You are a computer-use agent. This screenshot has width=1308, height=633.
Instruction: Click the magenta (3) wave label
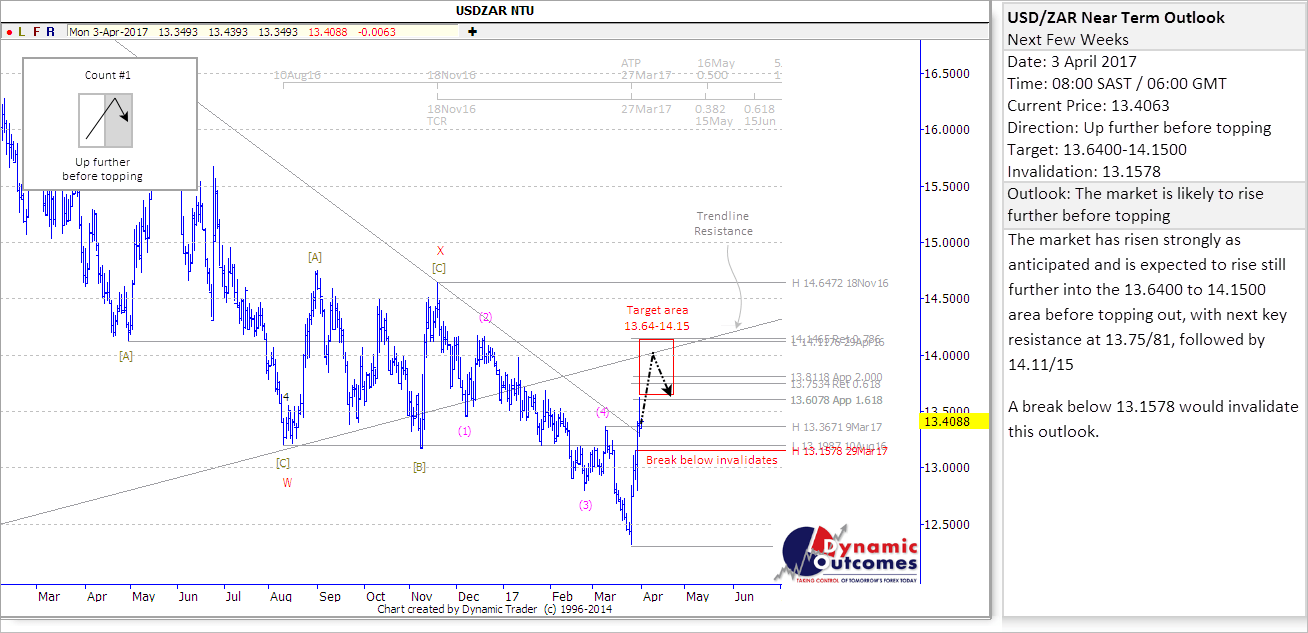[x=585, y=505]
